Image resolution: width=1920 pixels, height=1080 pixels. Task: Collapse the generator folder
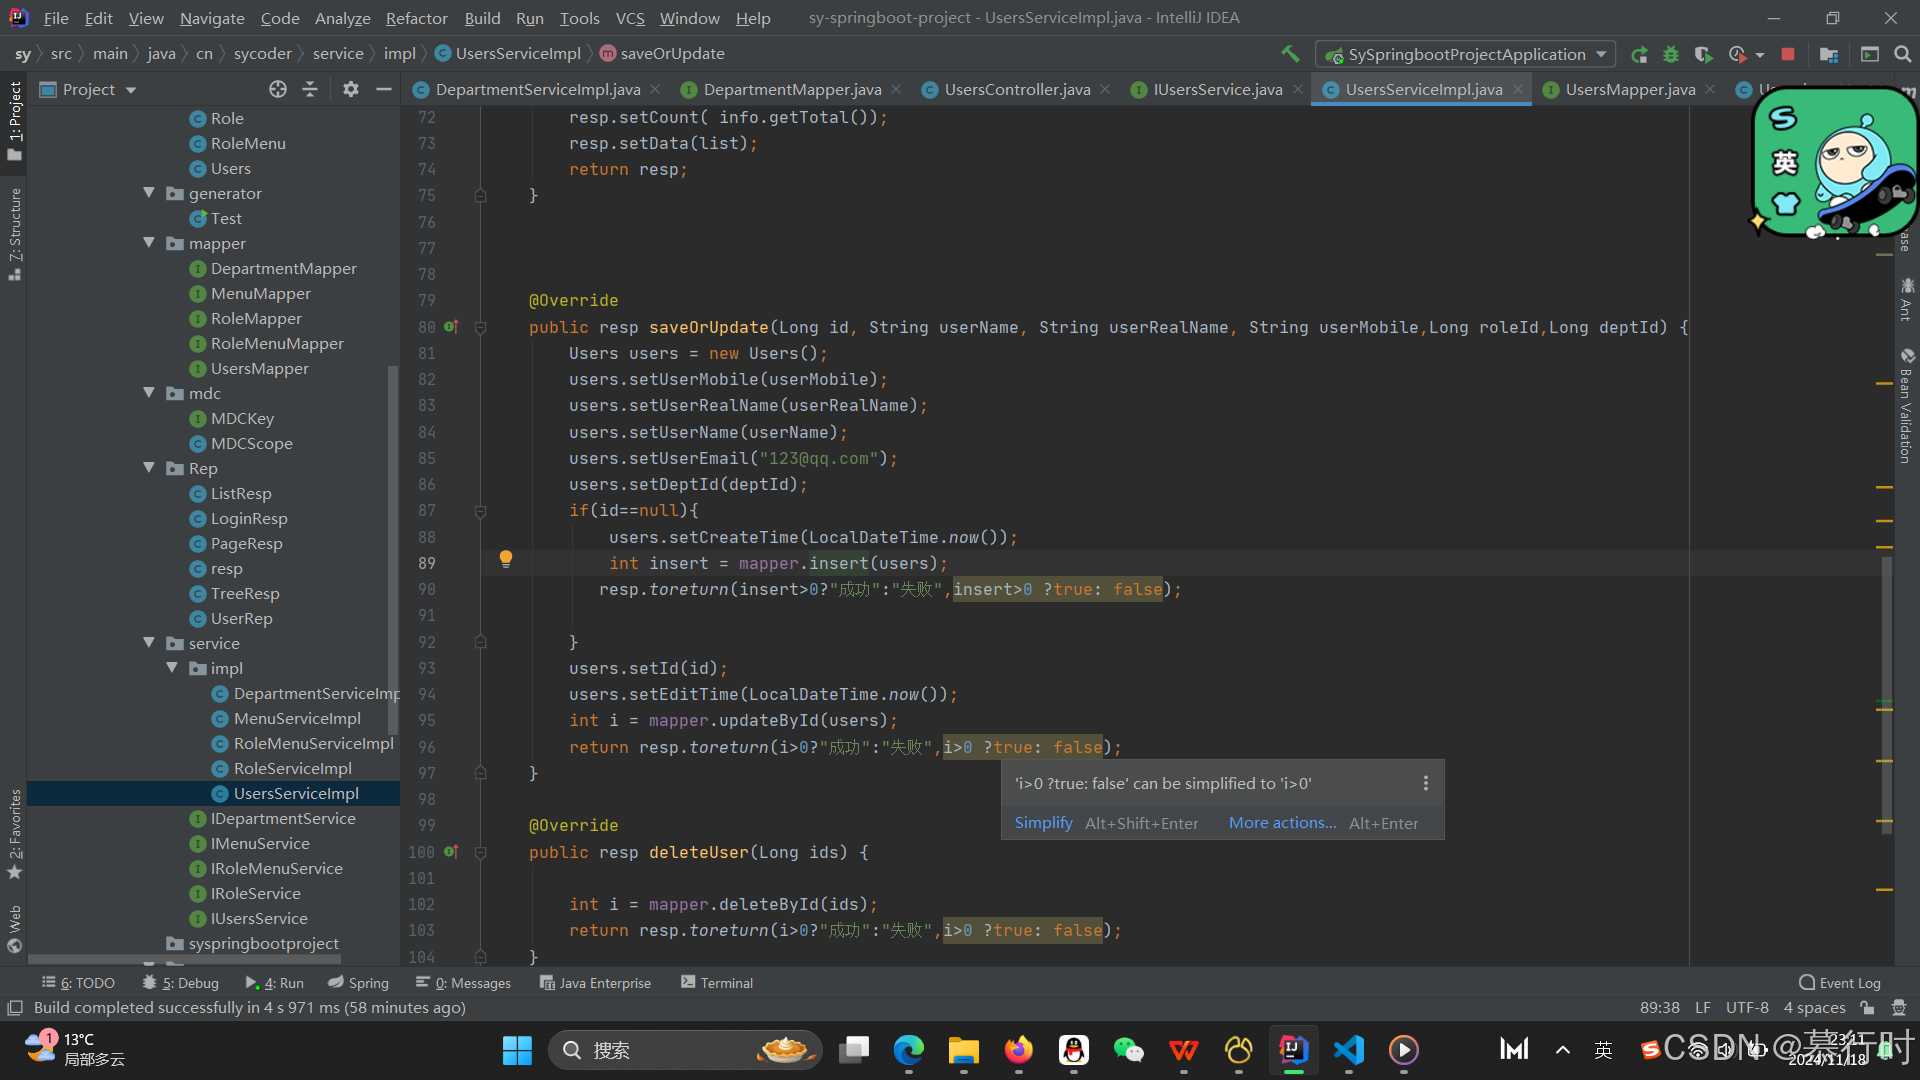tap(149, 193)
